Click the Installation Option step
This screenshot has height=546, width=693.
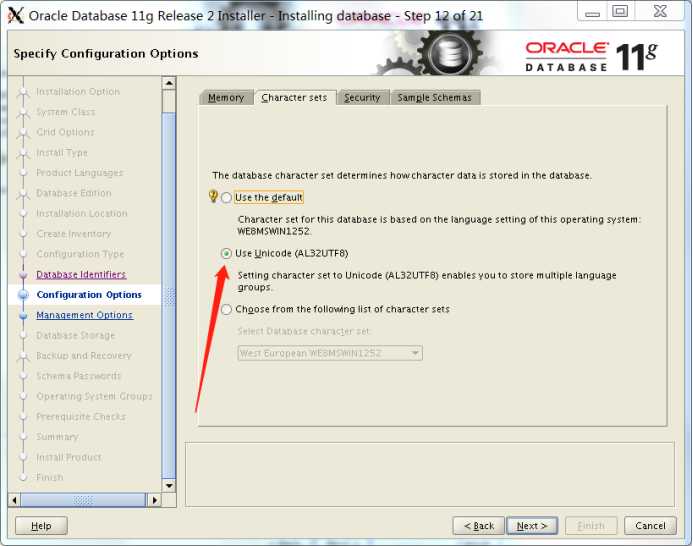78,92
